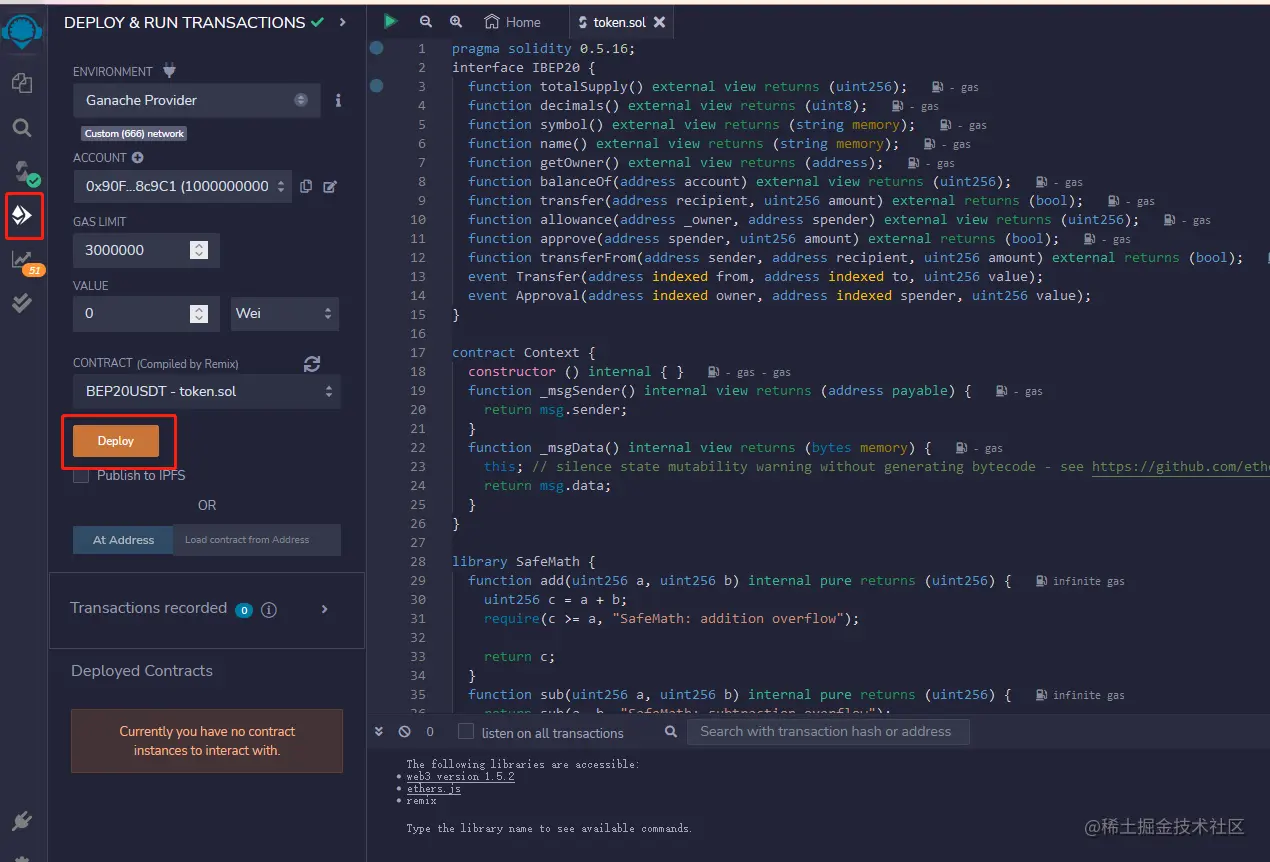
Task: Open the File Explorer sidebar icon
Action: [x=22, y=83]
